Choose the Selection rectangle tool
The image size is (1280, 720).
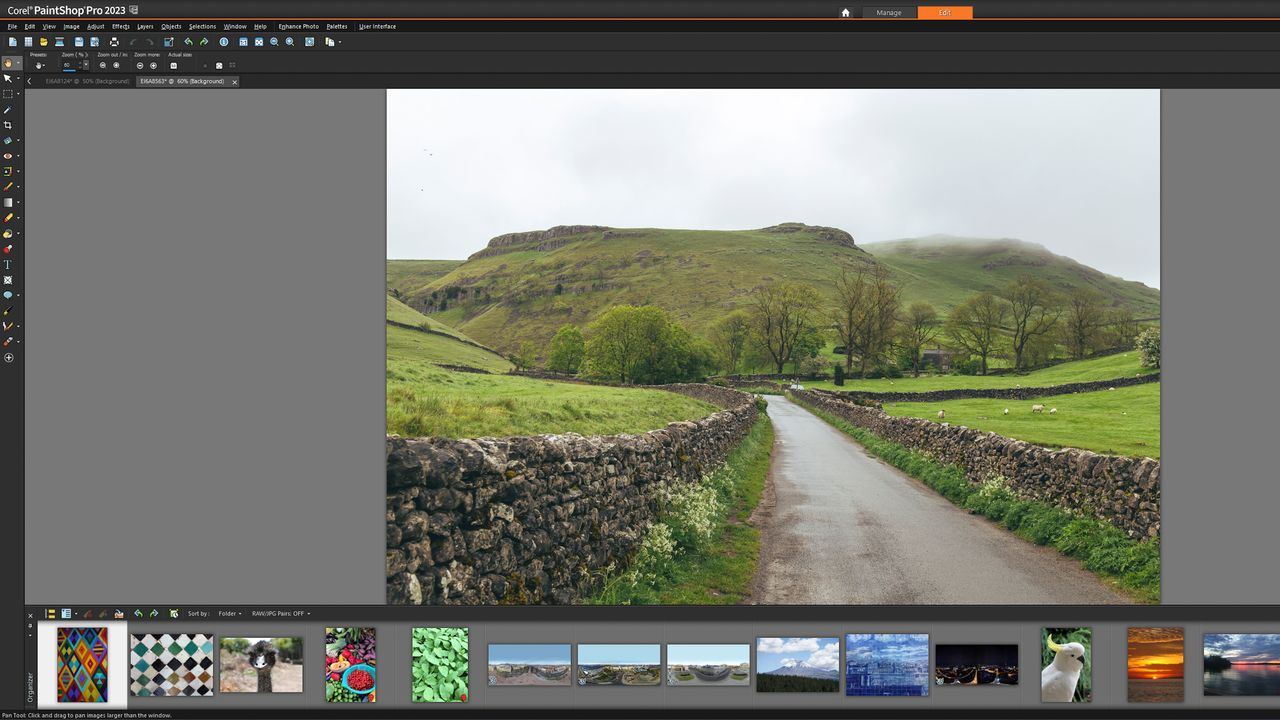(x=8, y=94)
